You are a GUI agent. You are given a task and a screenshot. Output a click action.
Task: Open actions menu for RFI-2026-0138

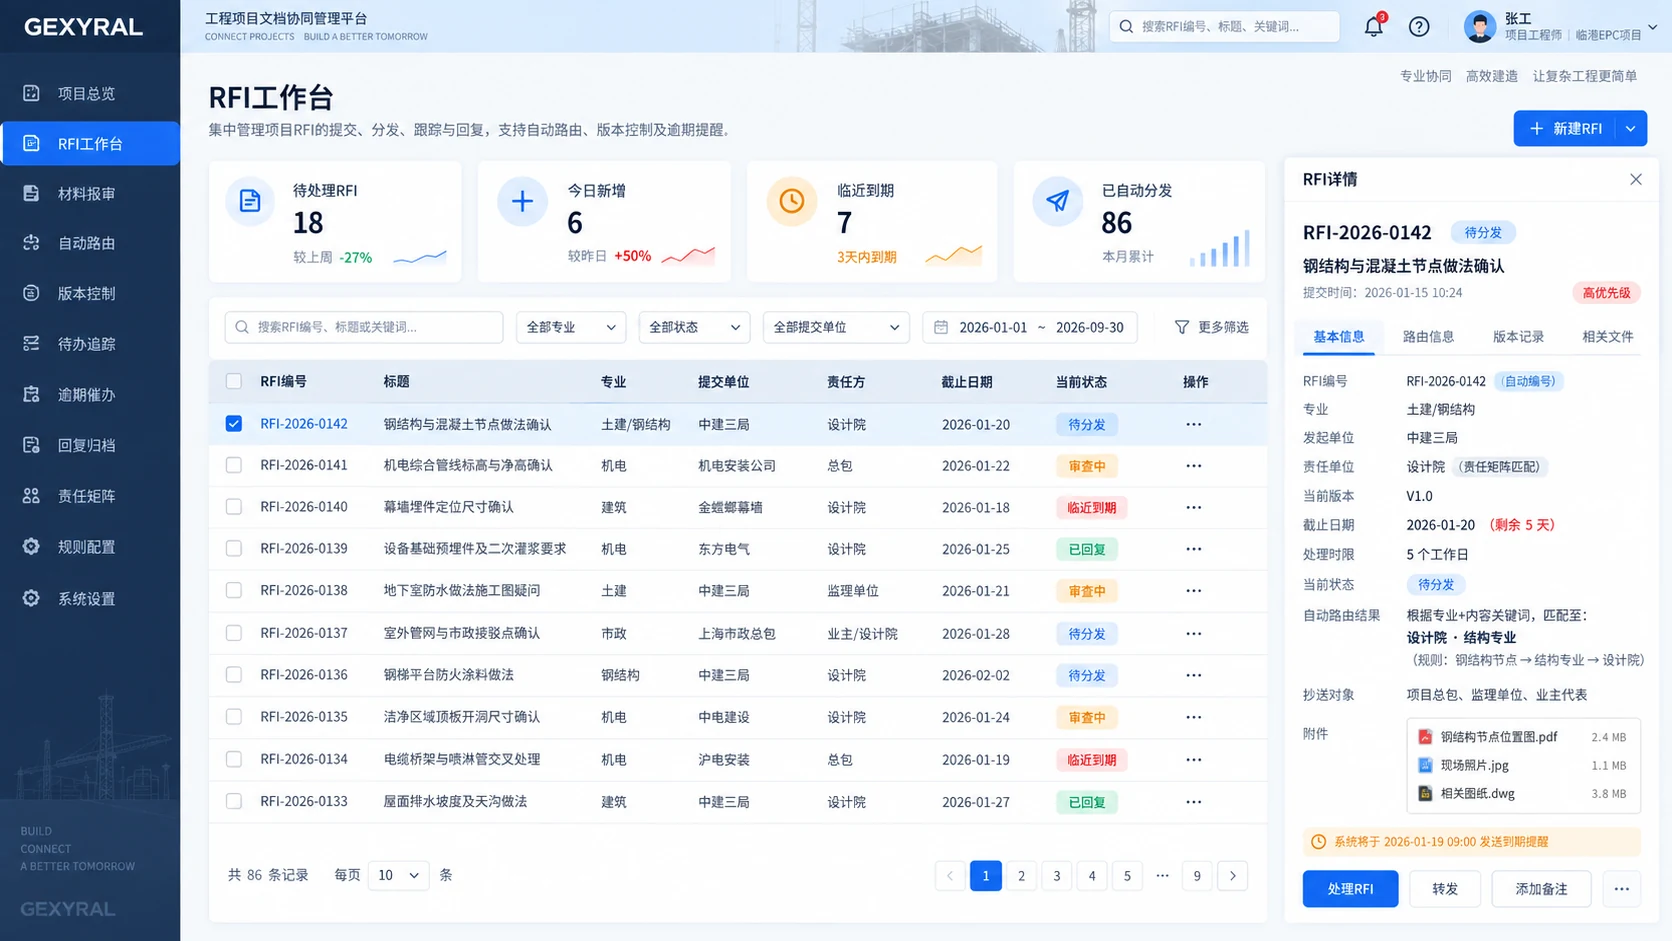click(x=1194, y=591)
